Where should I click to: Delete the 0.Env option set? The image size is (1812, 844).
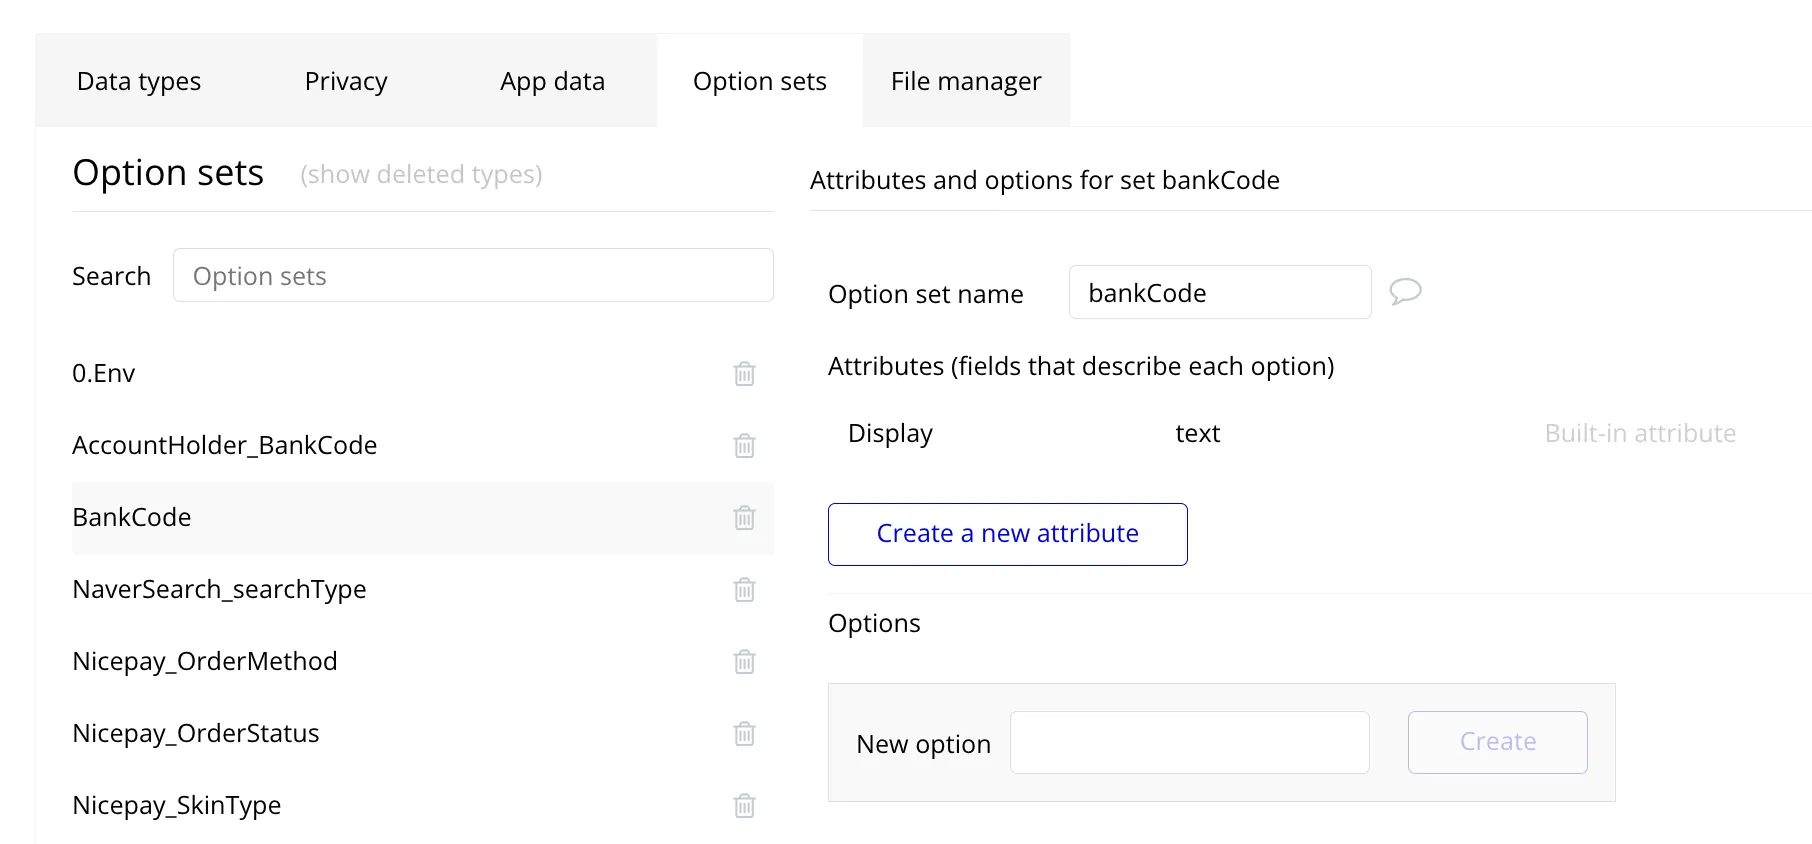pos(744,374)
